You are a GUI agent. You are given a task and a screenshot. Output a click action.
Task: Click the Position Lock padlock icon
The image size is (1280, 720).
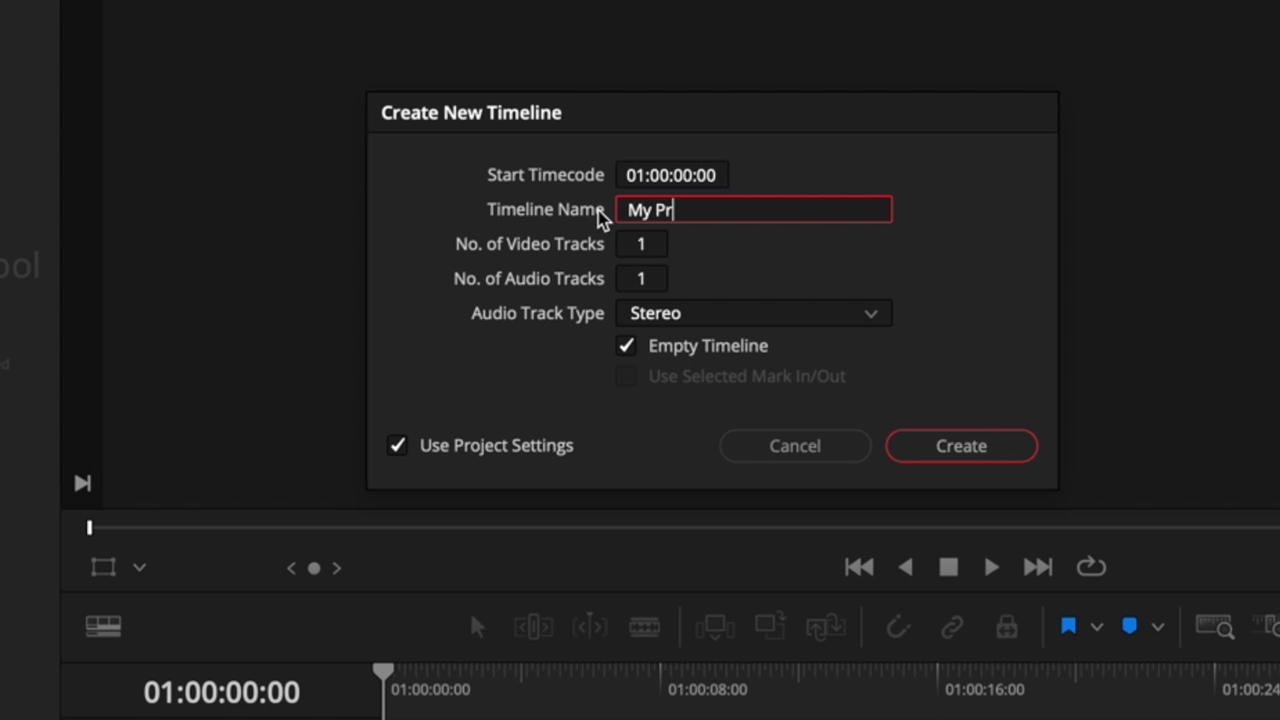point(1006,627)
